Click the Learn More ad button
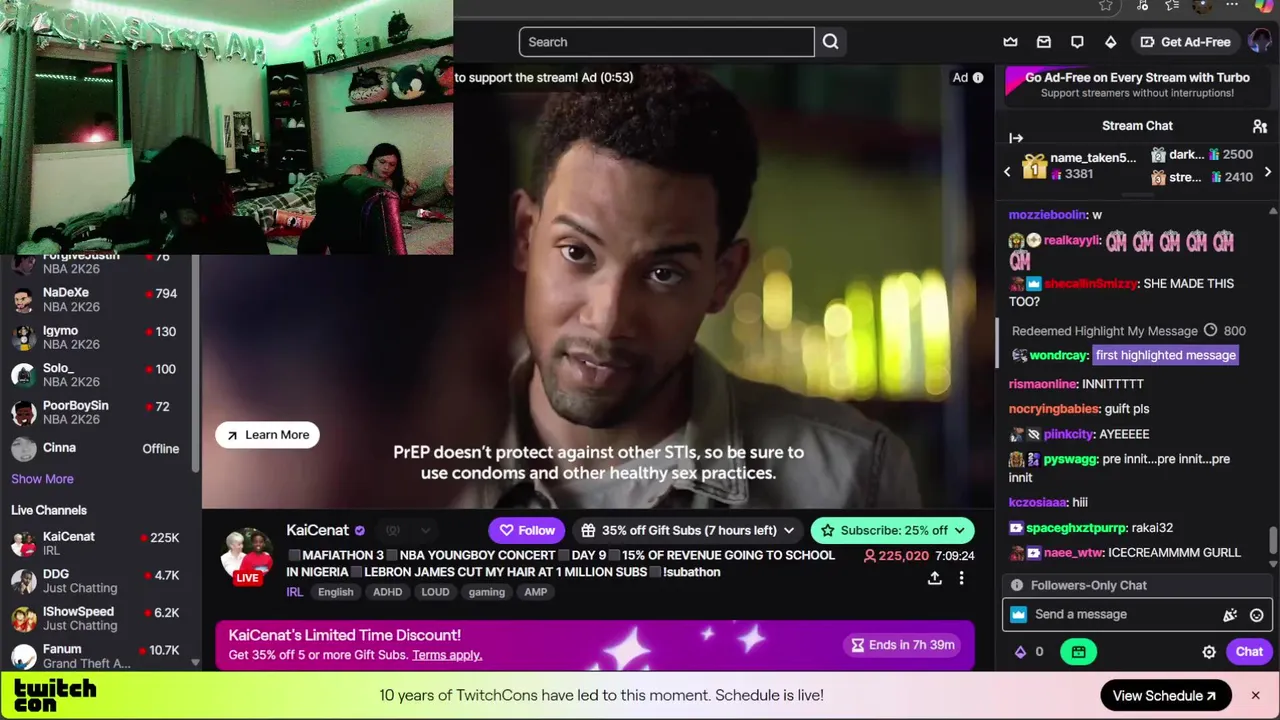The height and width of the screenshot is (720, 1280). pos(267,435)
